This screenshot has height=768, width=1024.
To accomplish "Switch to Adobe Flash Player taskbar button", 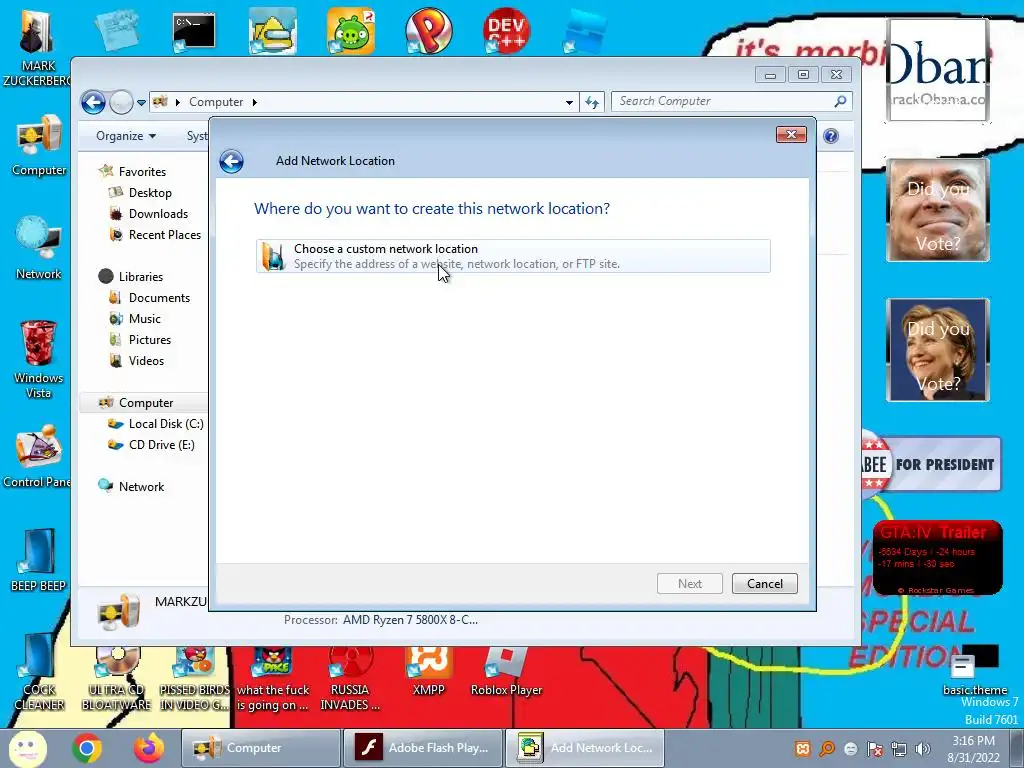I will point(423,748).
